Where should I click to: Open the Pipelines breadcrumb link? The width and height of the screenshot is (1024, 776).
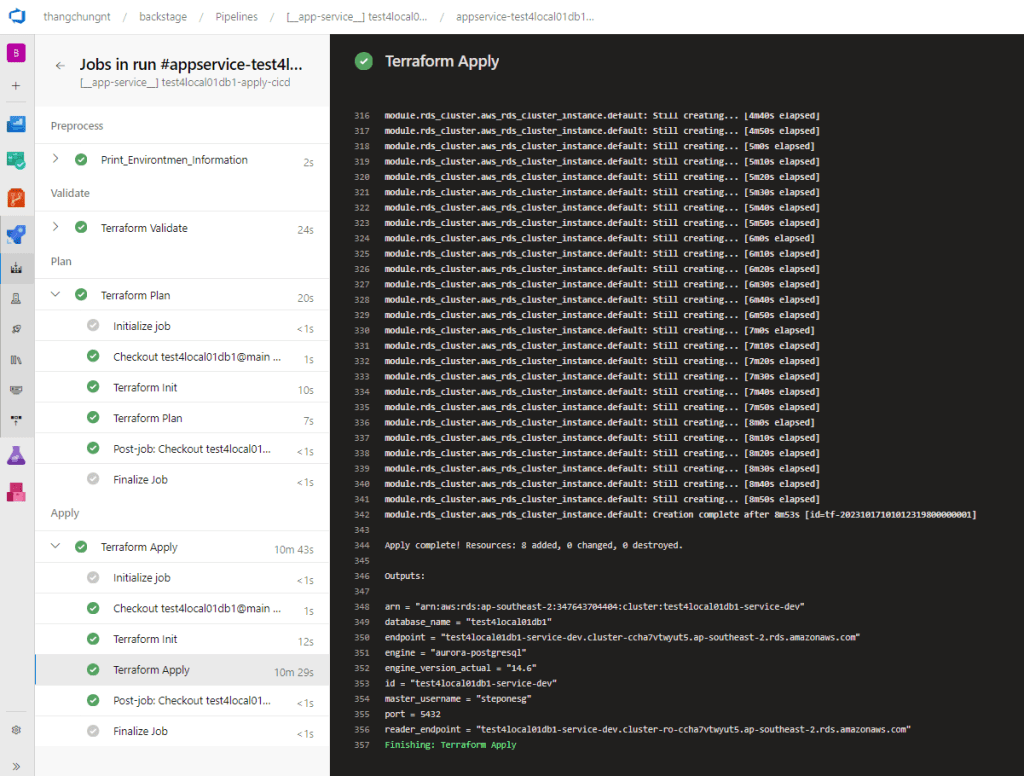coord(234,16)
